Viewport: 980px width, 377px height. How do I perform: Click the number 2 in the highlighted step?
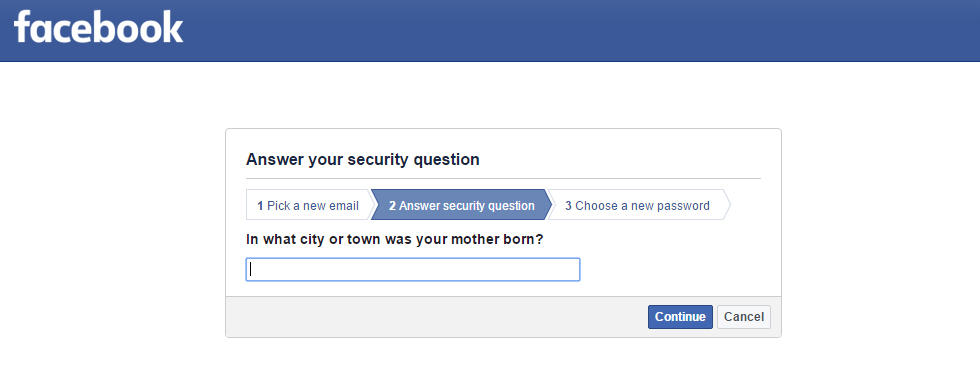392,206
